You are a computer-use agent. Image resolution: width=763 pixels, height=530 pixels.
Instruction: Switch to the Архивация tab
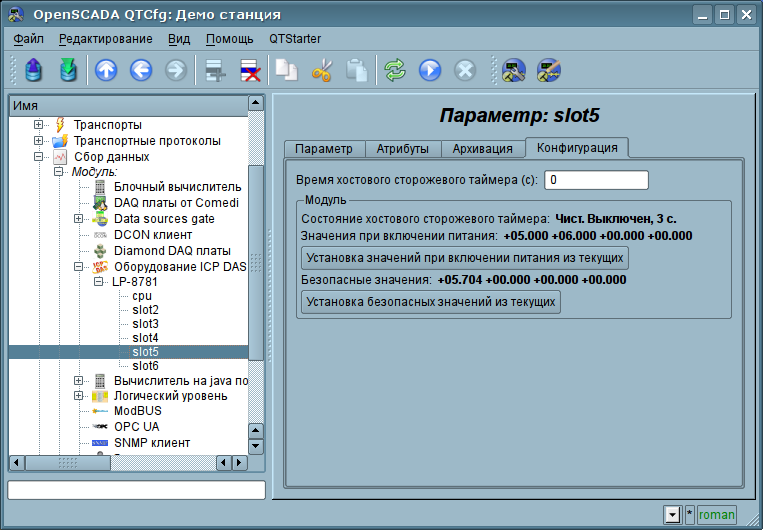pos(482,149)
